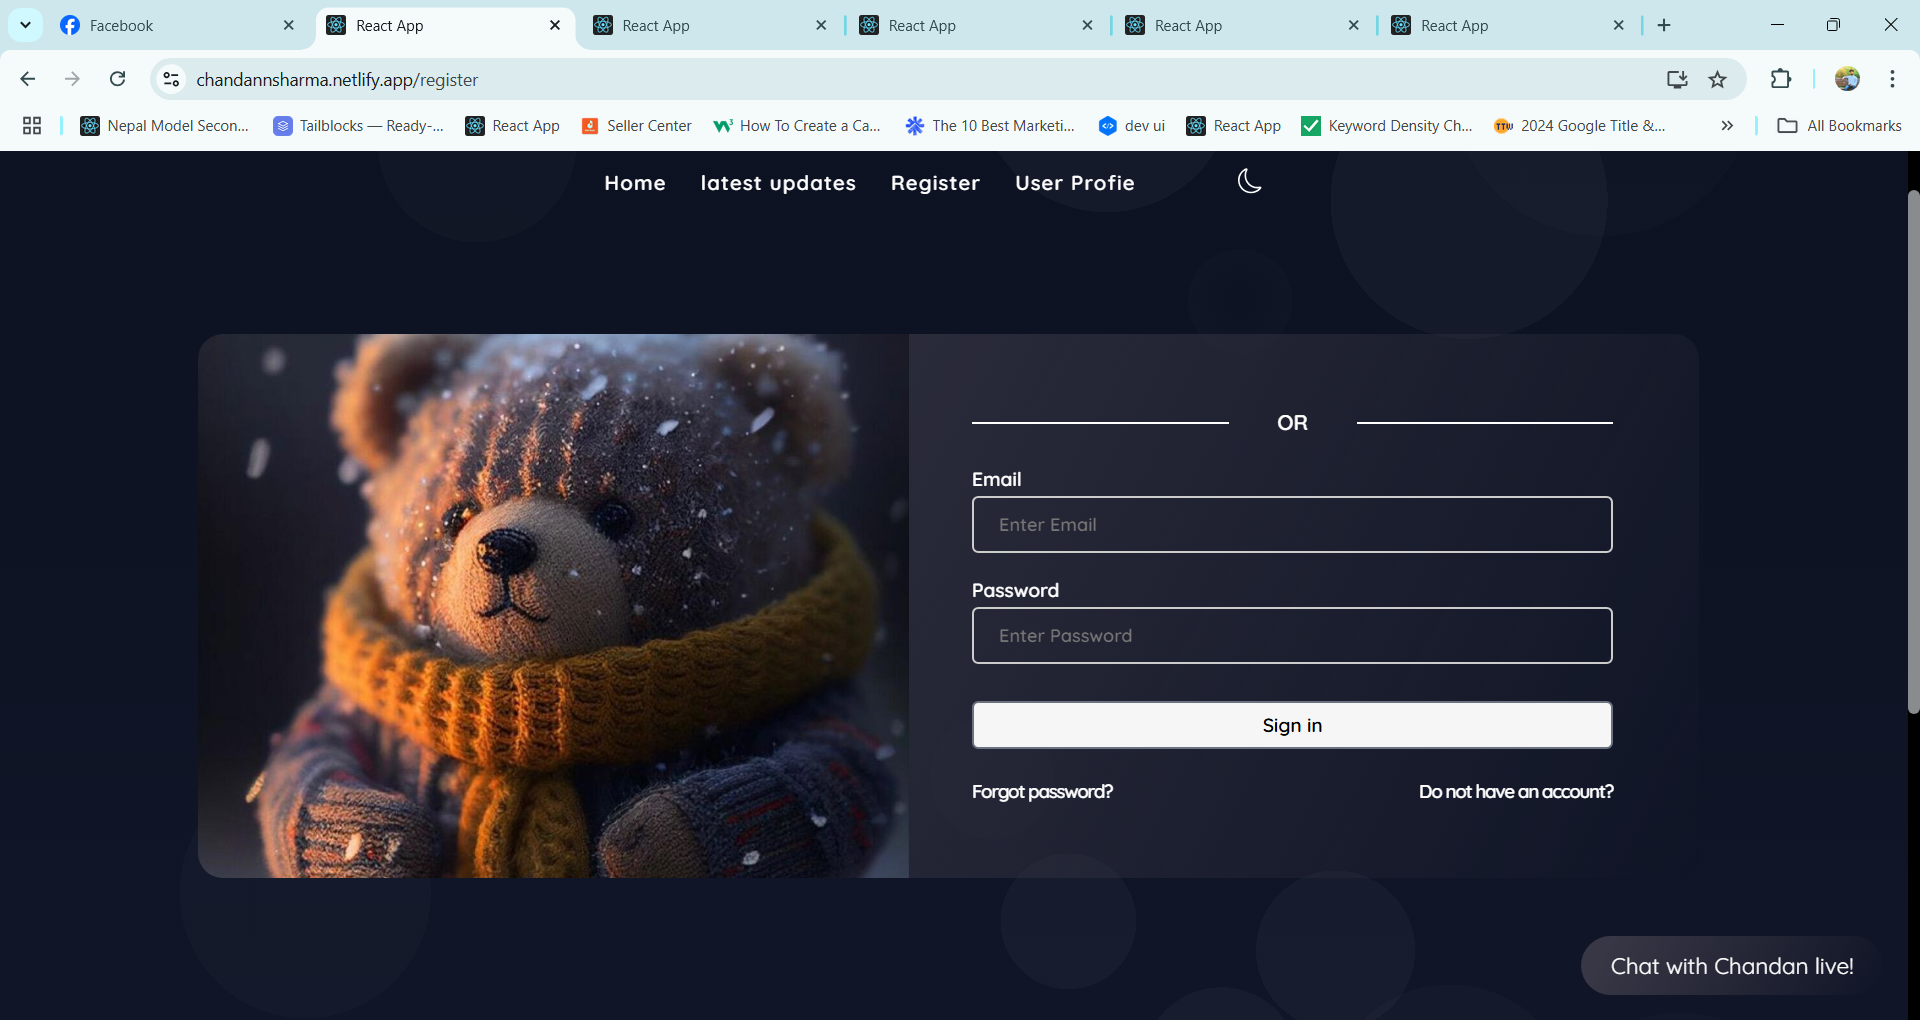This screenshot has height=1020, width=1920.
Task: View site information icon beside URL
Action: click(171, 79)
